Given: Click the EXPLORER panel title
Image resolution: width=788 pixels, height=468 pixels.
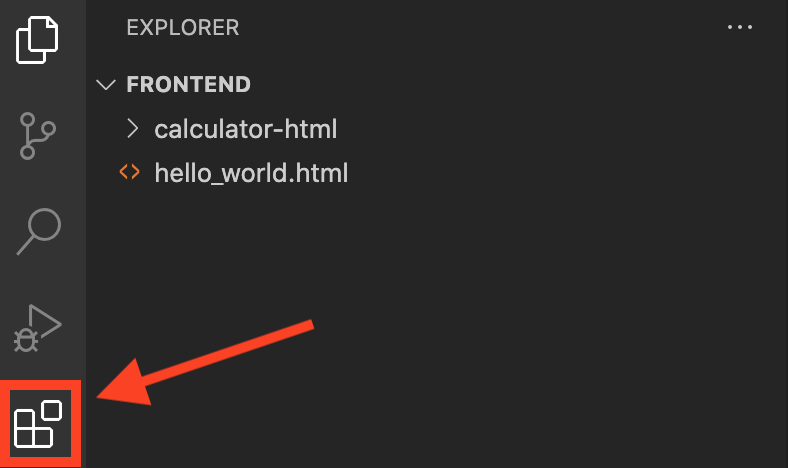Looking at the screenshot, I should (x=183, y=28).
